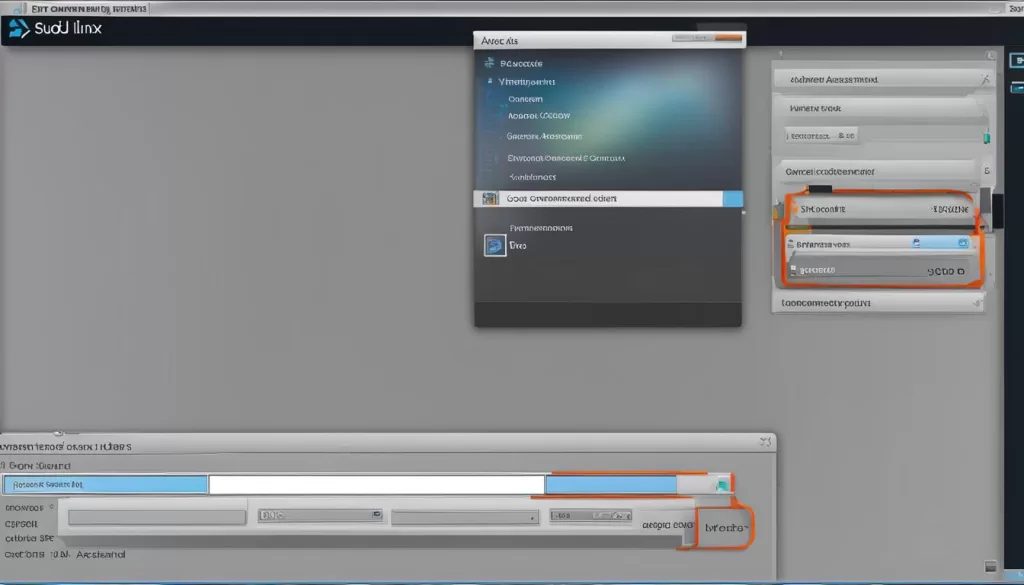The width and height of the screenshot is (1024, 585).
Task: Click the blue Sudu linx logo icon
Action: (x=19, y=28)
